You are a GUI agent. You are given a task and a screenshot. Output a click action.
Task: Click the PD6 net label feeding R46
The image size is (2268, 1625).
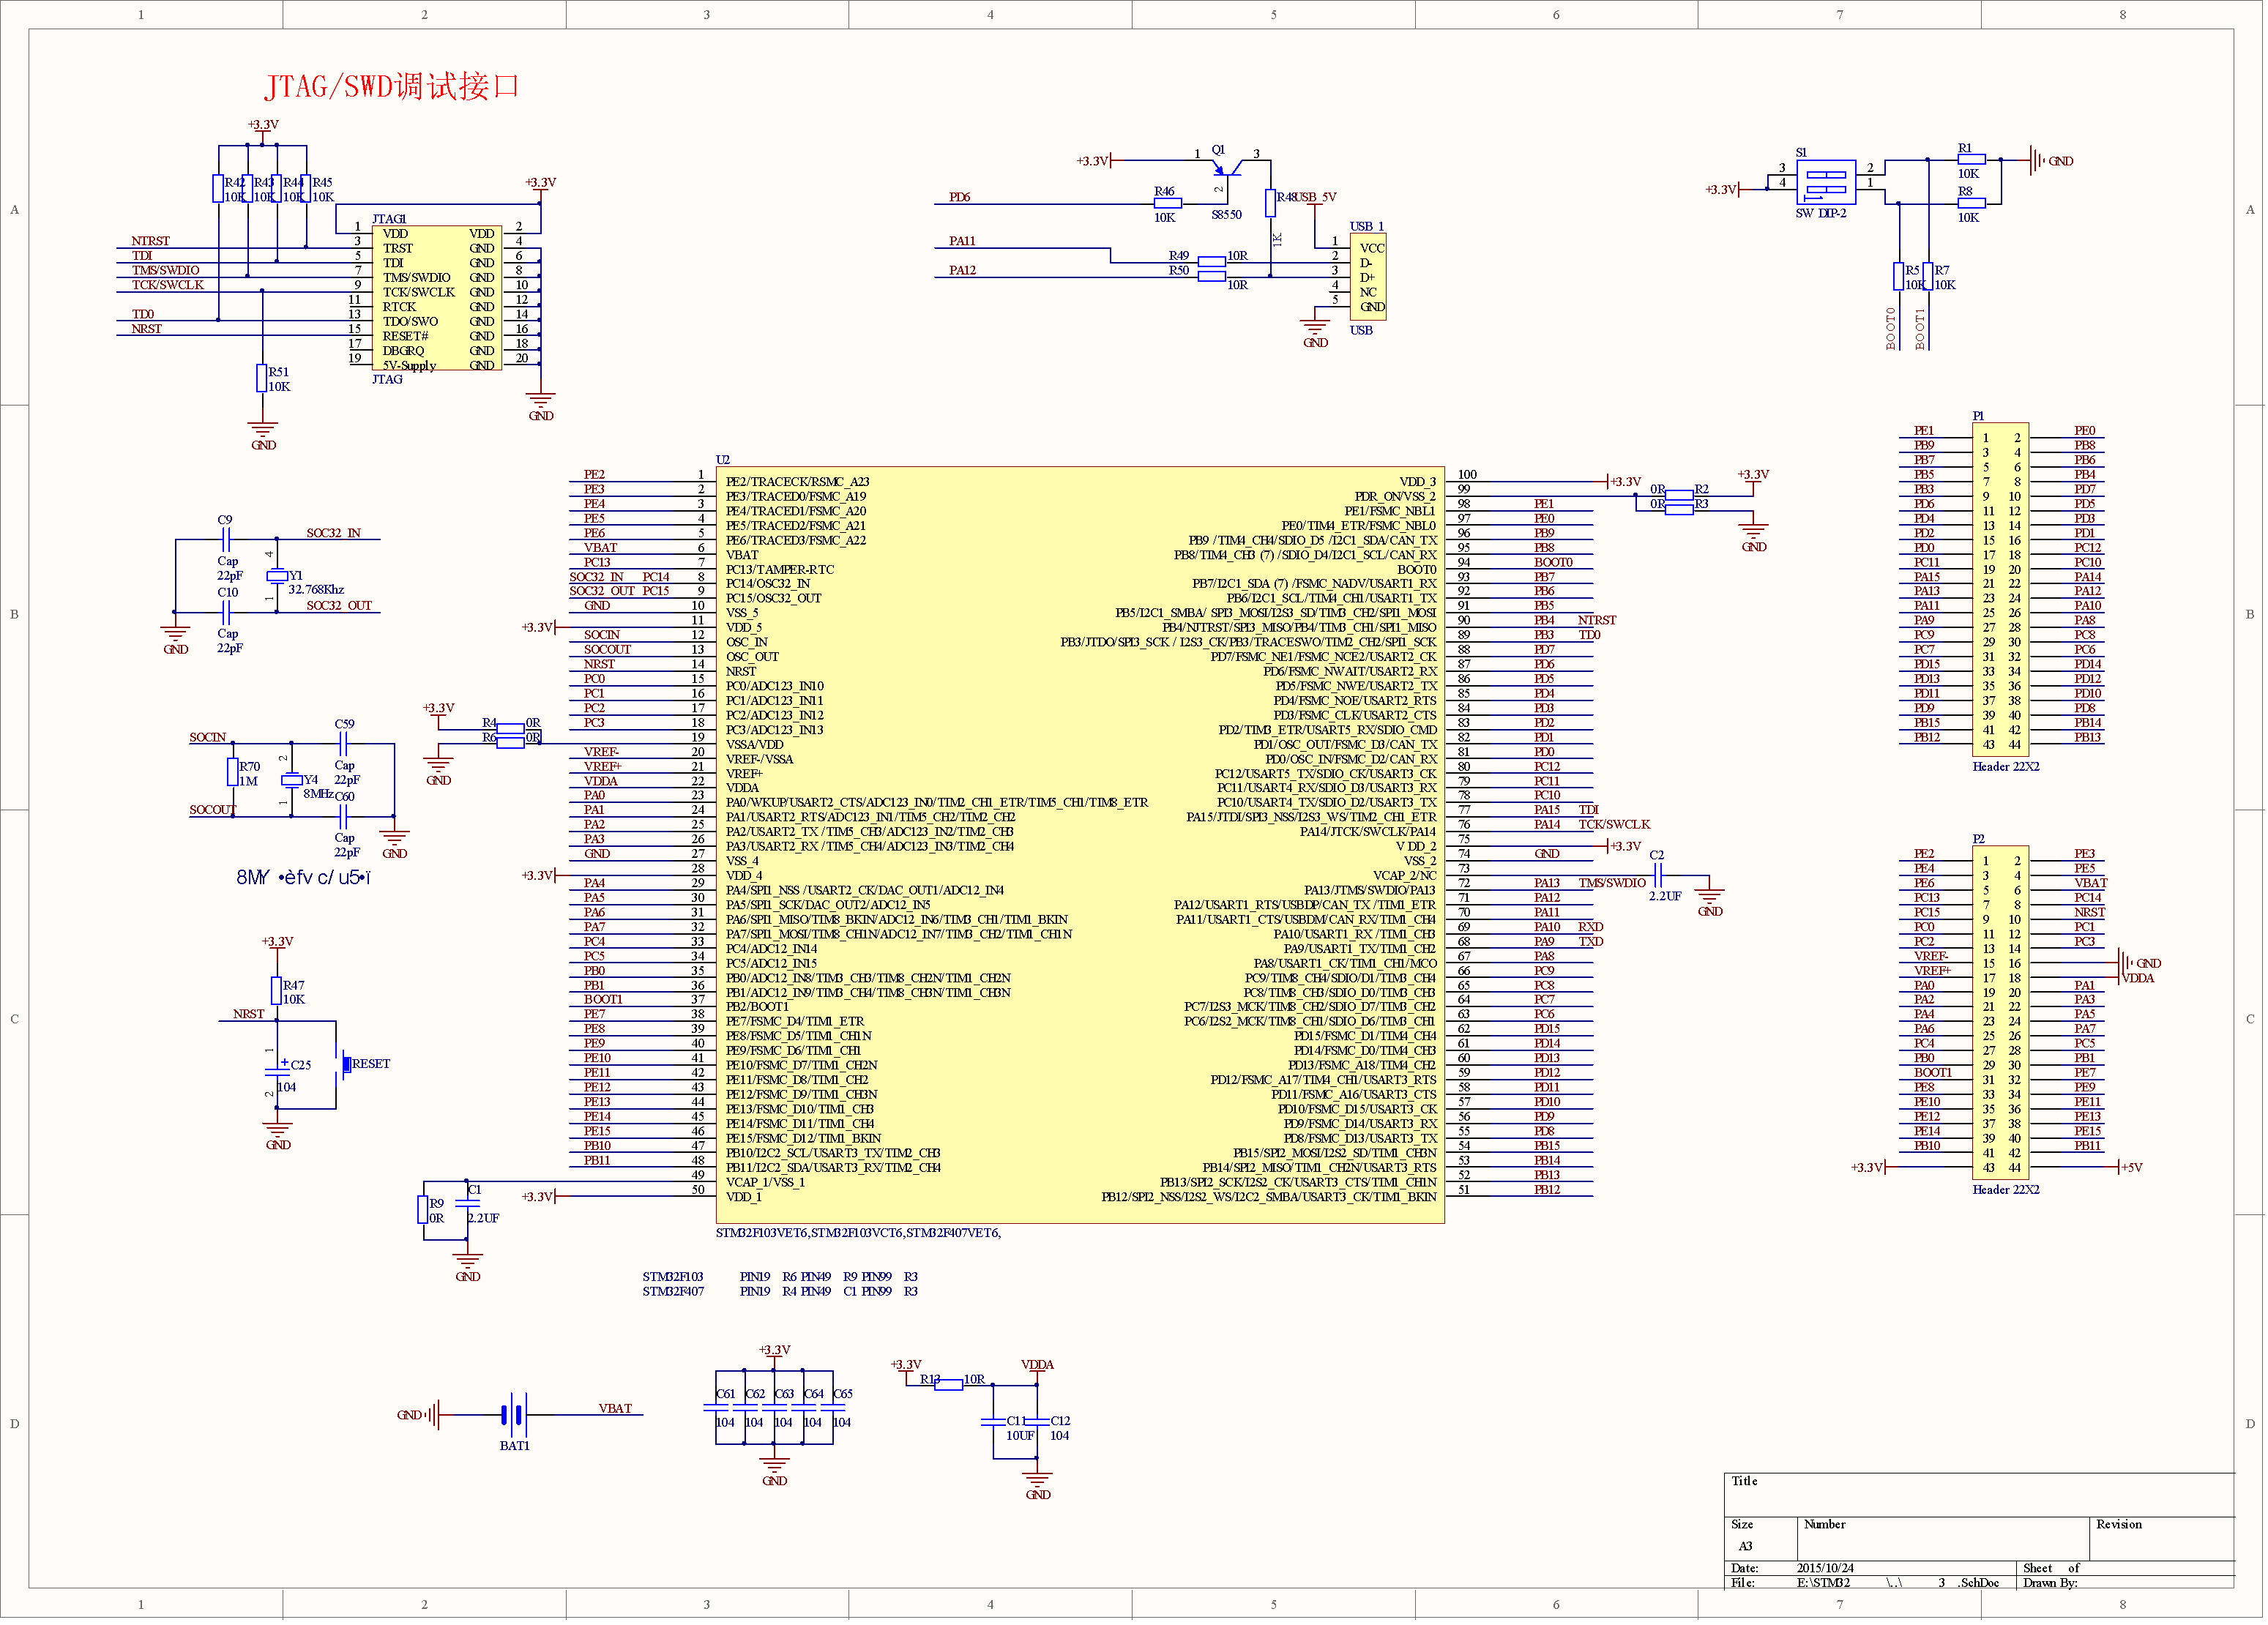[x=960, y=197]
